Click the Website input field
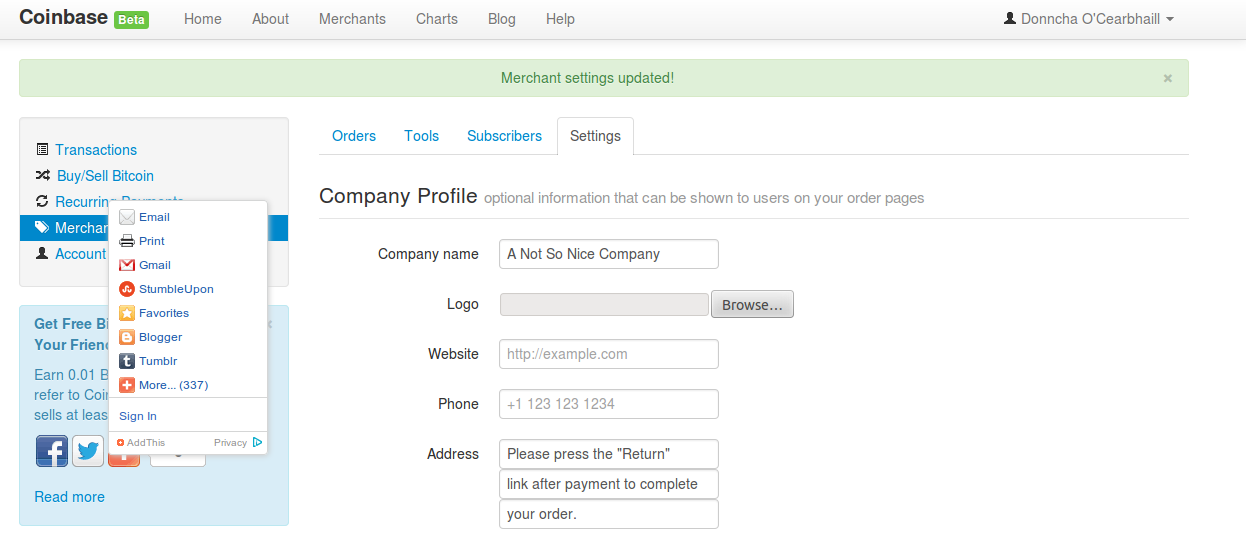This screenshot has height=543, width=1246. 608,354
